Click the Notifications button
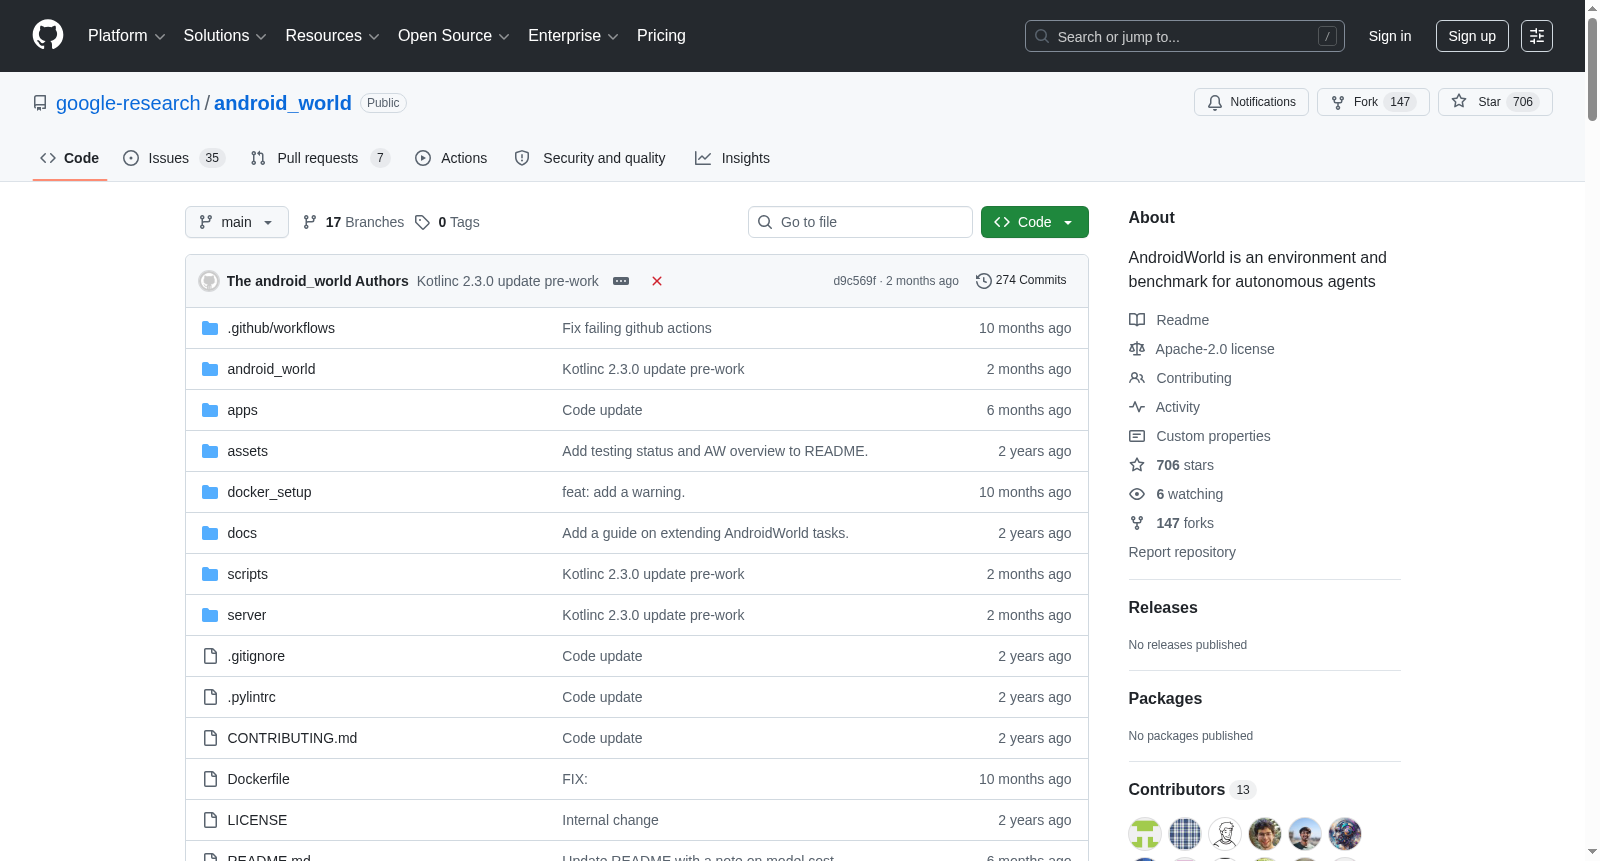The height and width of the screenshot is (861, 1600). pyautogui.click(x=1251, y=102)
